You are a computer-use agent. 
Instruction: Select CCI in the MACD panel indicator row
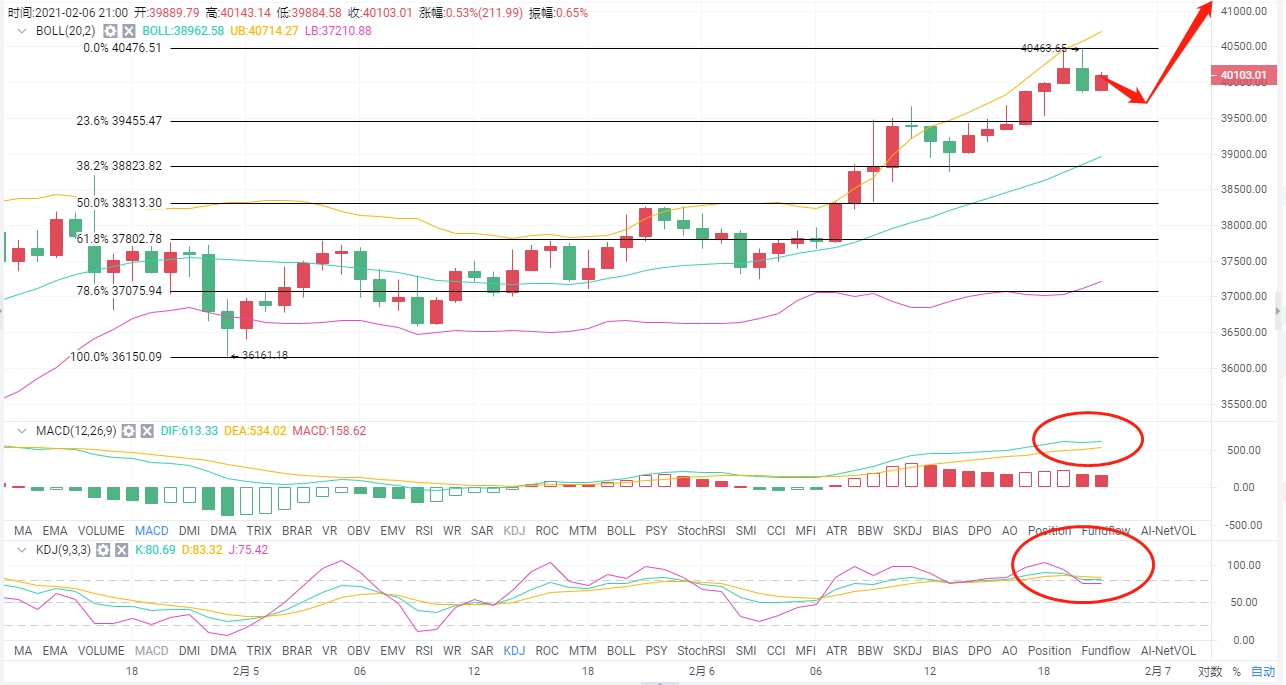[x=776, y=530]
